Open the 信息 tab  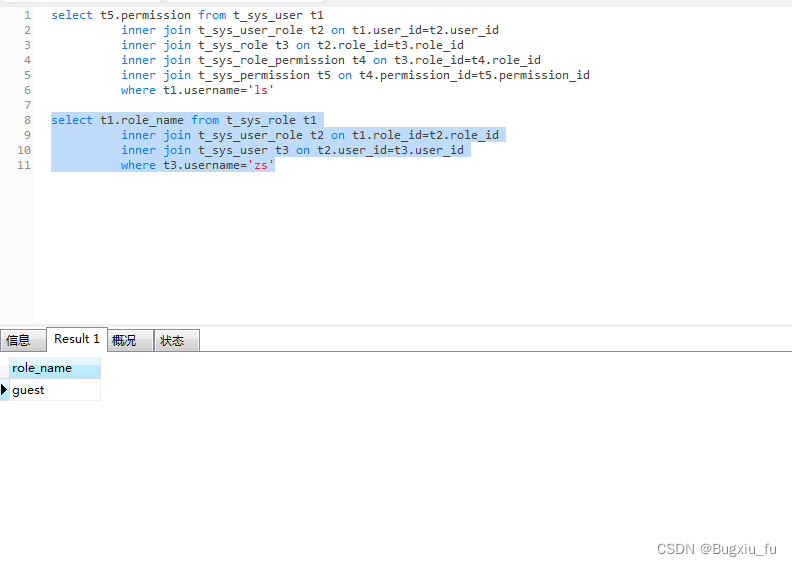[x=23, y=340]
